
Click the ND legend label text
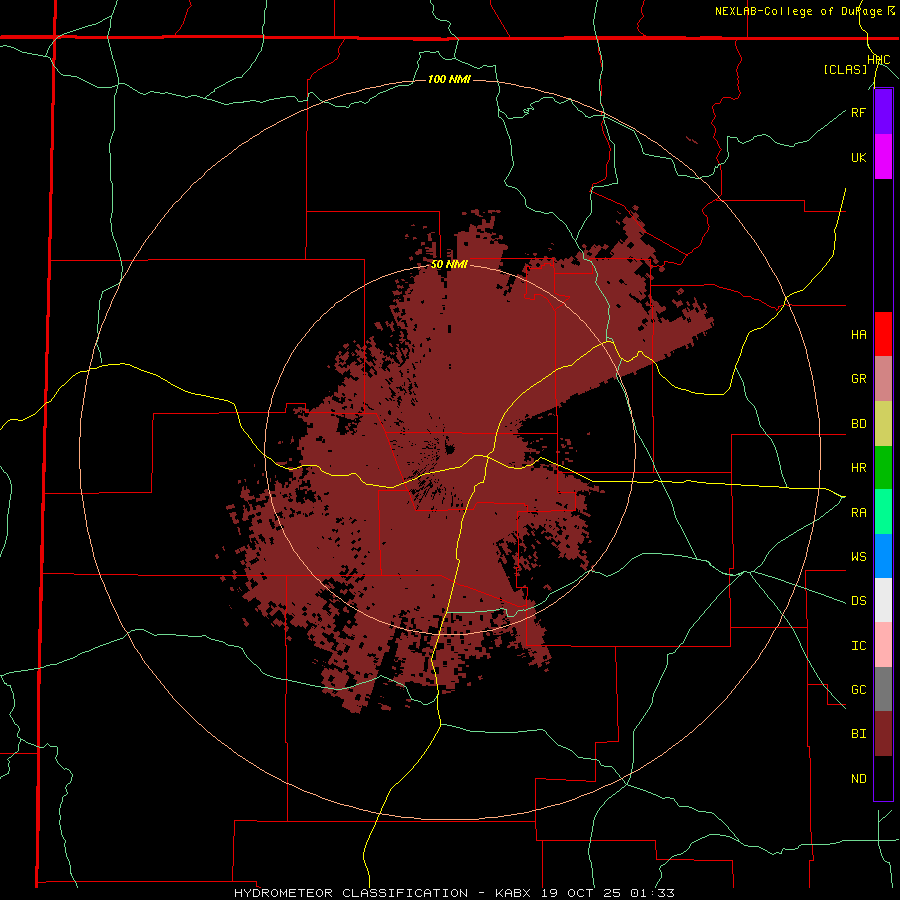coord(858,779)
